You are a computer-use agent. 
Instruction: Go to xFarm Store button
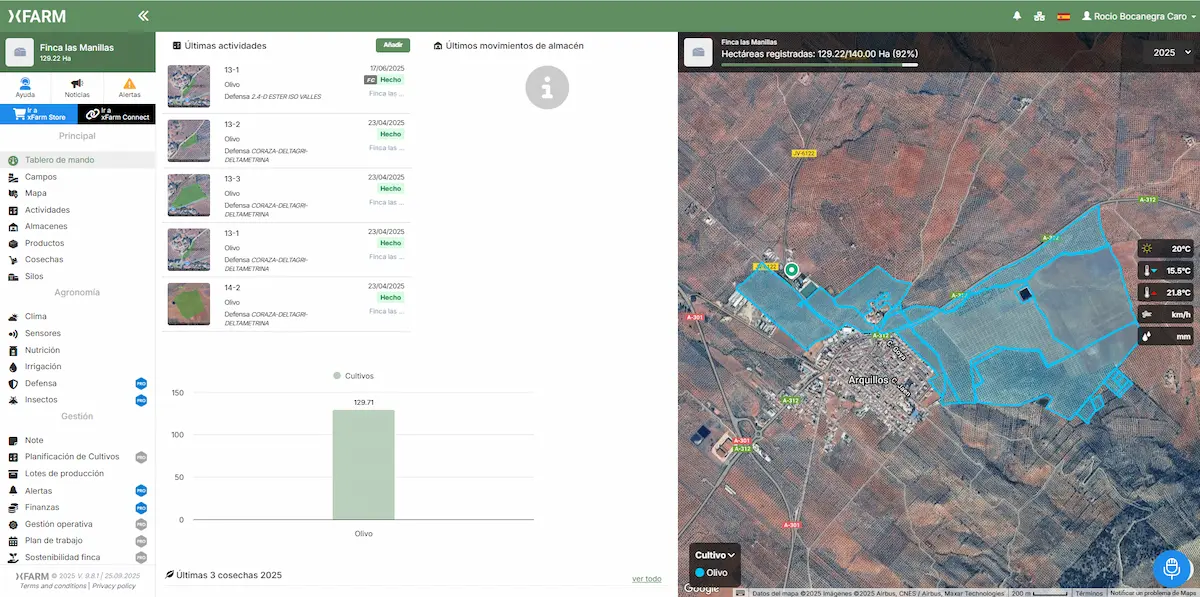pos(39,115)
